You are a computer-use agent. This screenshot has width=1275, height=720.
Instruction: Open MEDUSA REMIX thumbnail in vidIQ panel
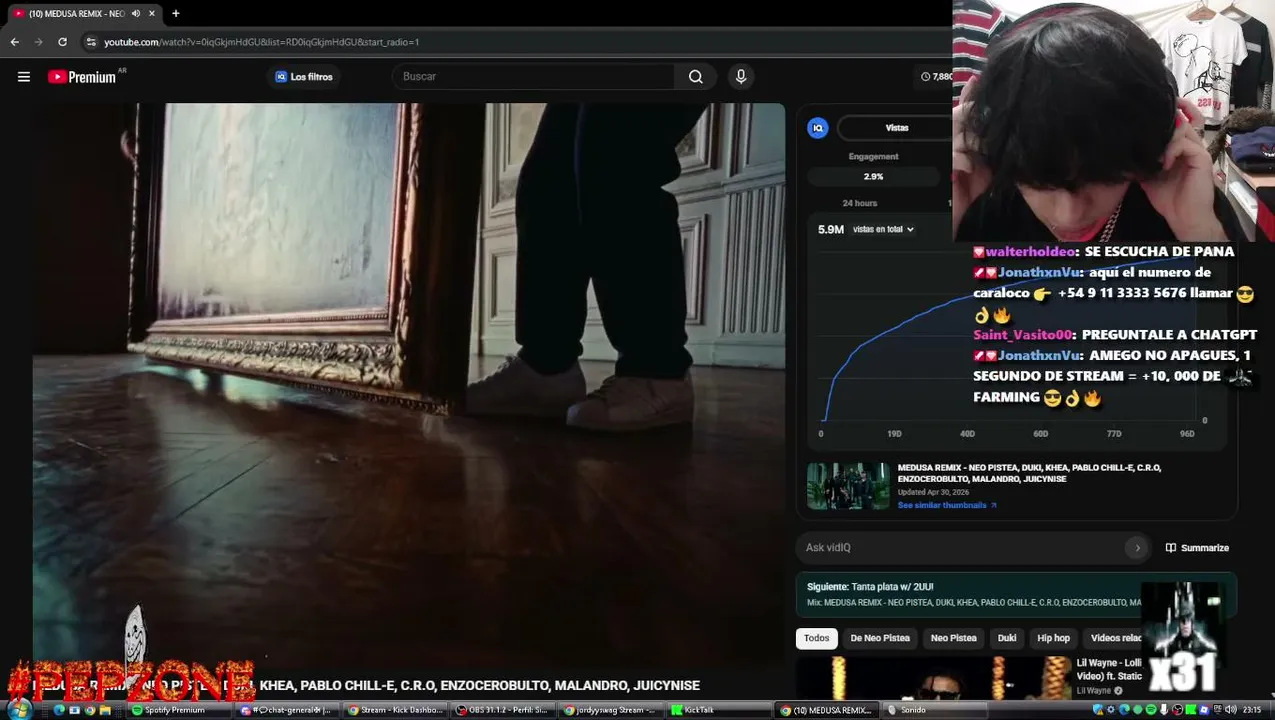click(848, 486)
